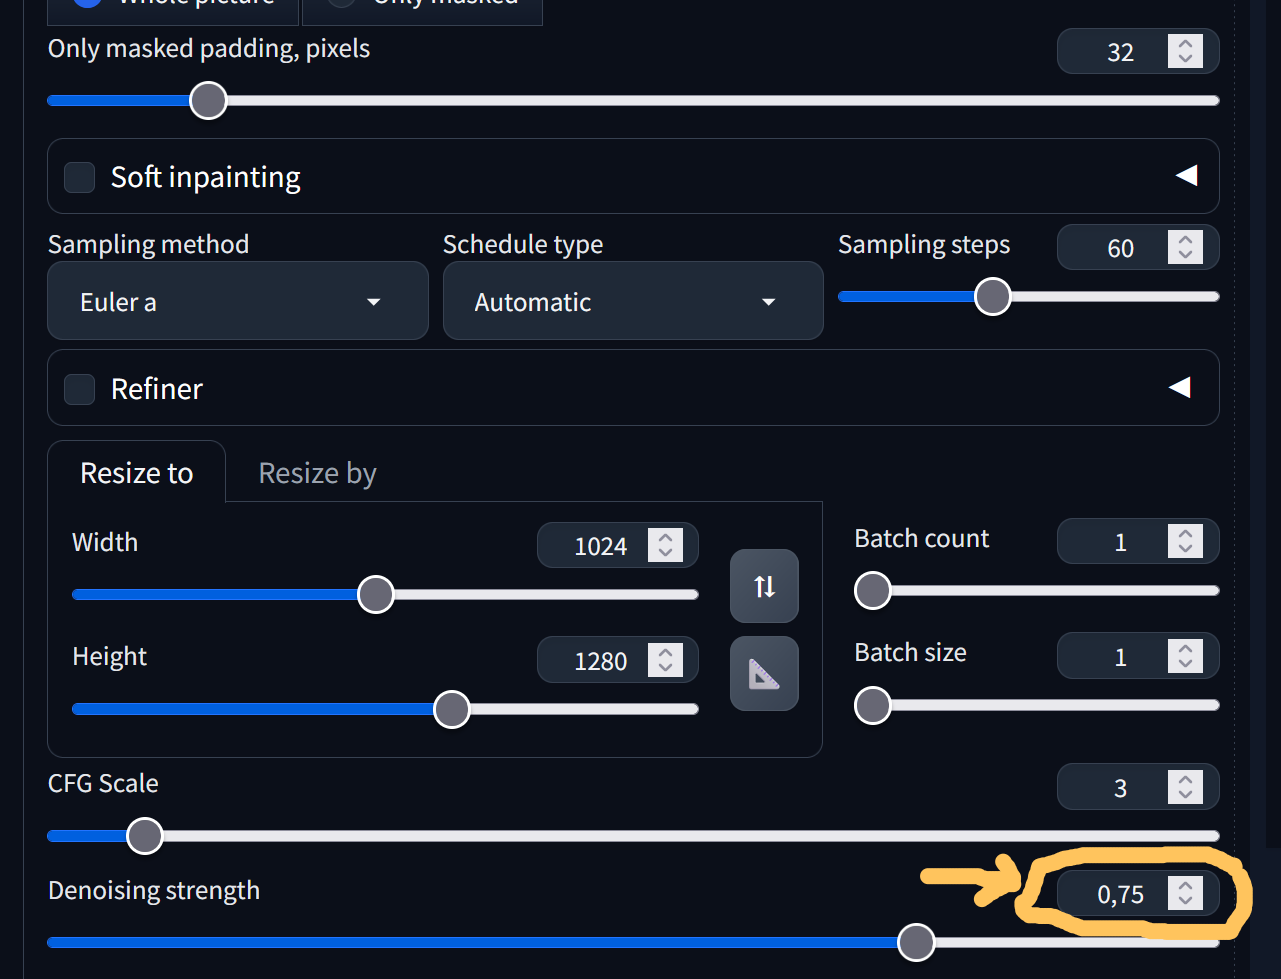Enable the Soft inpainting checkbox
The width and height of the screenshot is (1281, 979).
(x=80, y=177)
